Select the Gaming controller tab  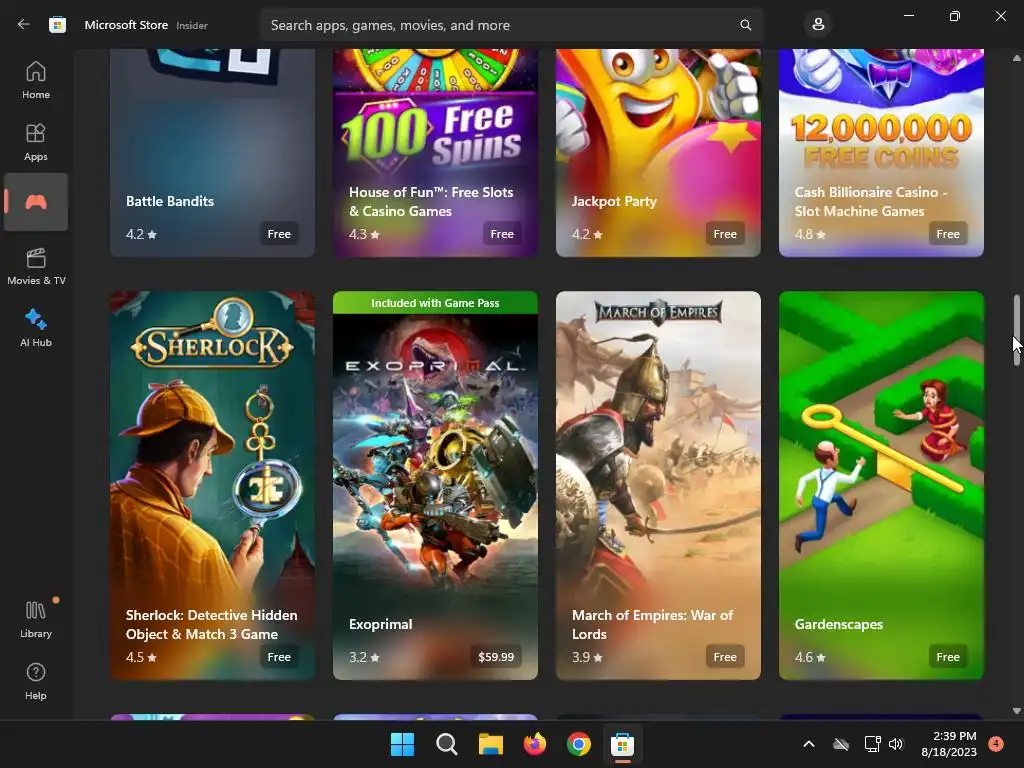(x=36, y=202)
